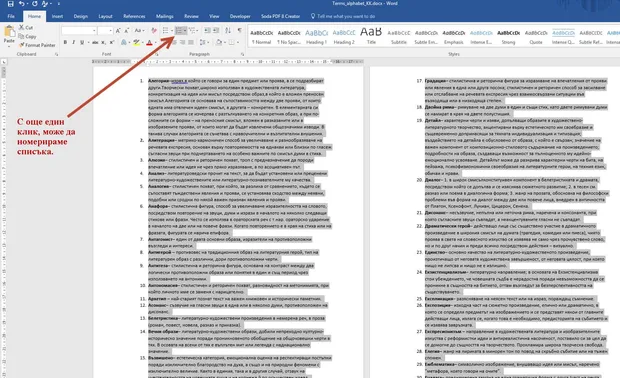Image resolution: width=620 pixels, height=378 pixels.
Task: Open the Change Case dropdown
Action: tap(139, 30)
